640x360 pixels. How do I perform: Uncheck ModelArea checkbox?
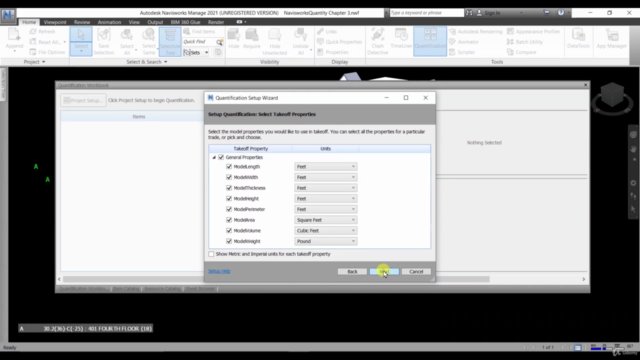point(229,220)
